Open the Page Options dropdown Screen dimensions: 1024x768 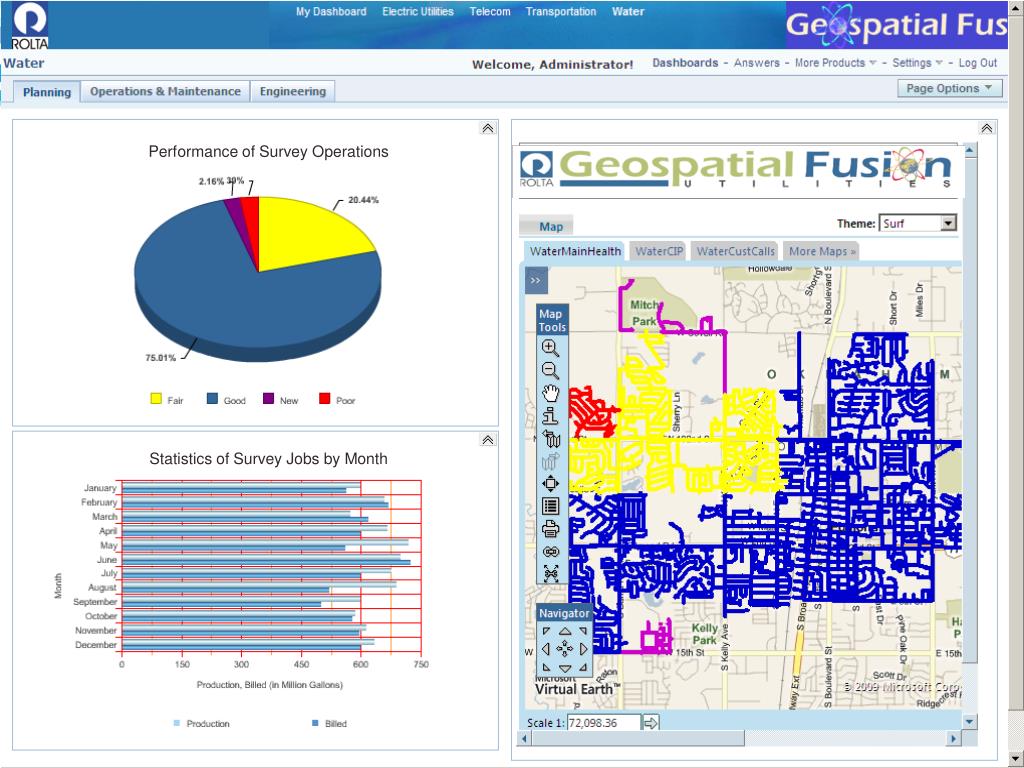(950, 88)
